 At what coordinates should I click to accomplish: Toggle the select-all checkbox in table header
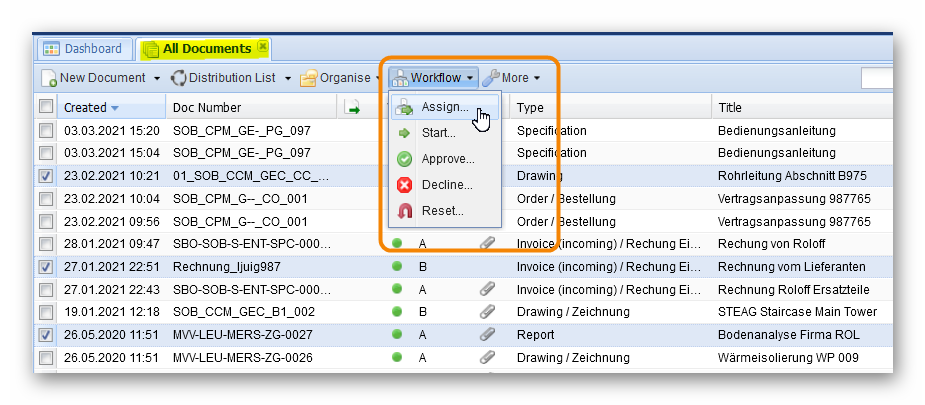(x=46, y=107)
